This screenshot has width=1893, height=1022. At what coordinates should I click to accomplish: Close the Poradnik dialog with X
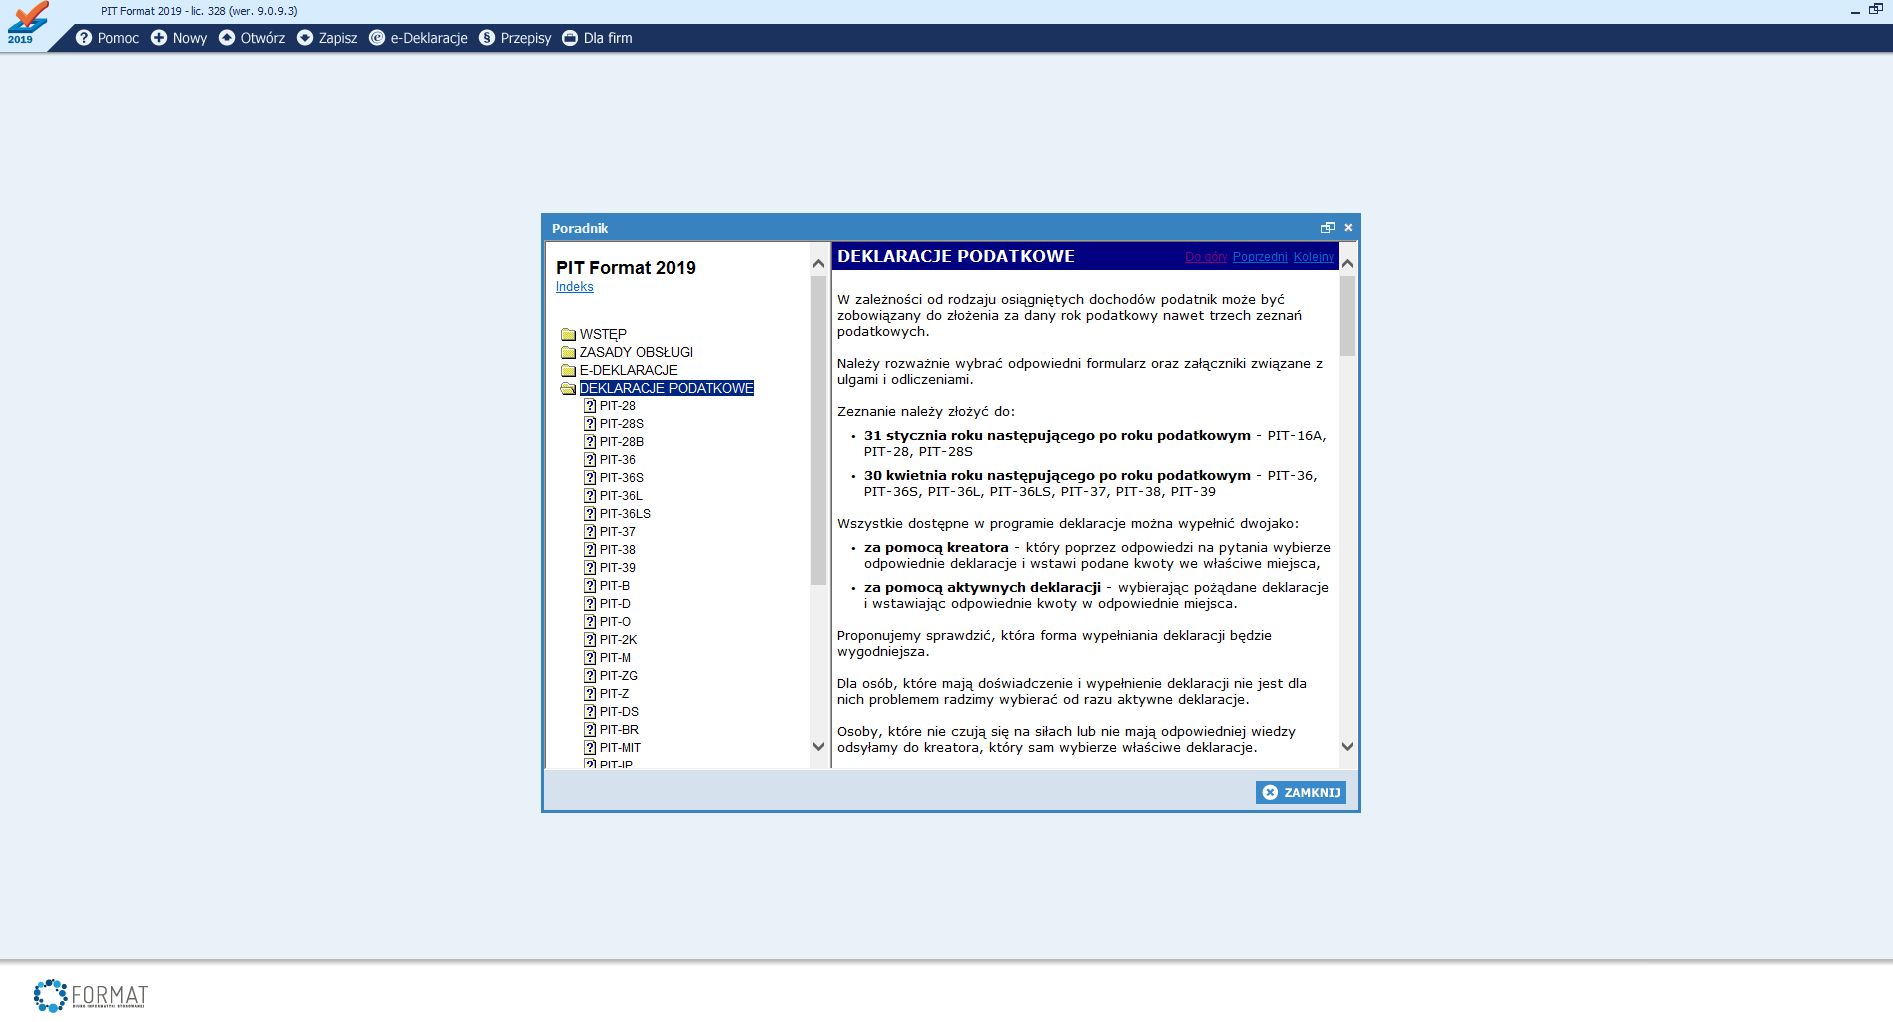[1348, 228]
